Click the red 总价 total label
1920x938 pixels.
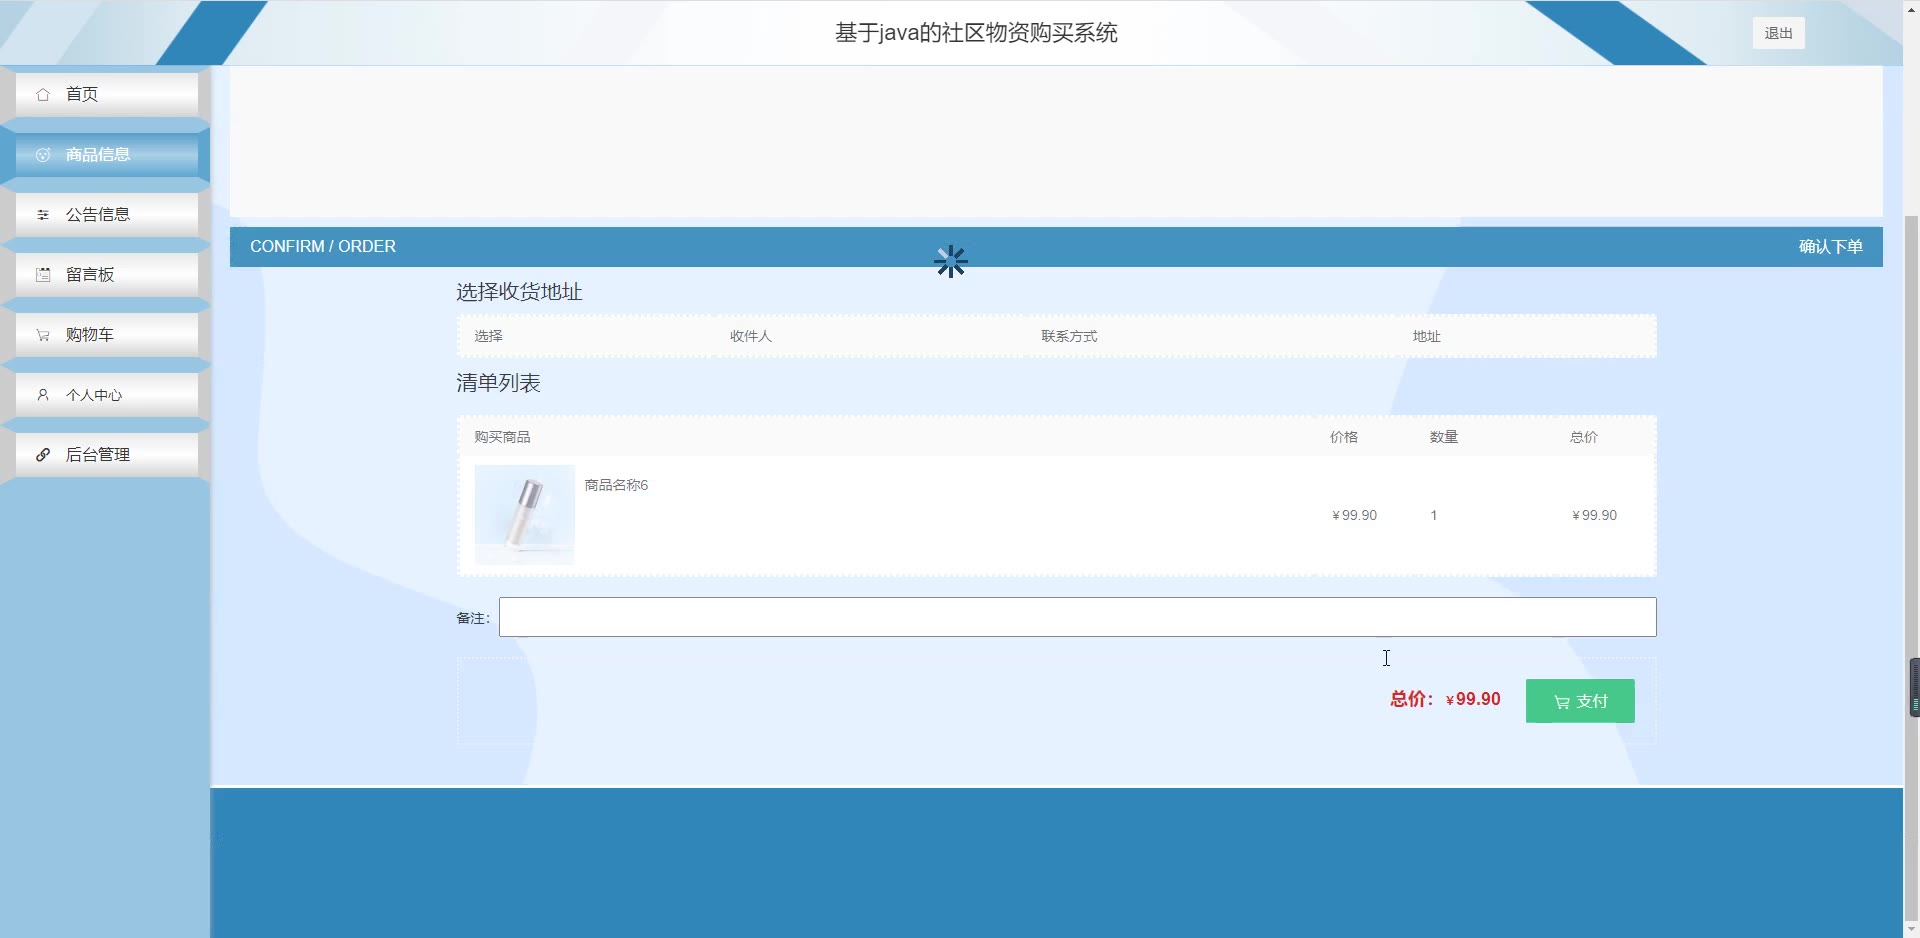(1412, 699)
